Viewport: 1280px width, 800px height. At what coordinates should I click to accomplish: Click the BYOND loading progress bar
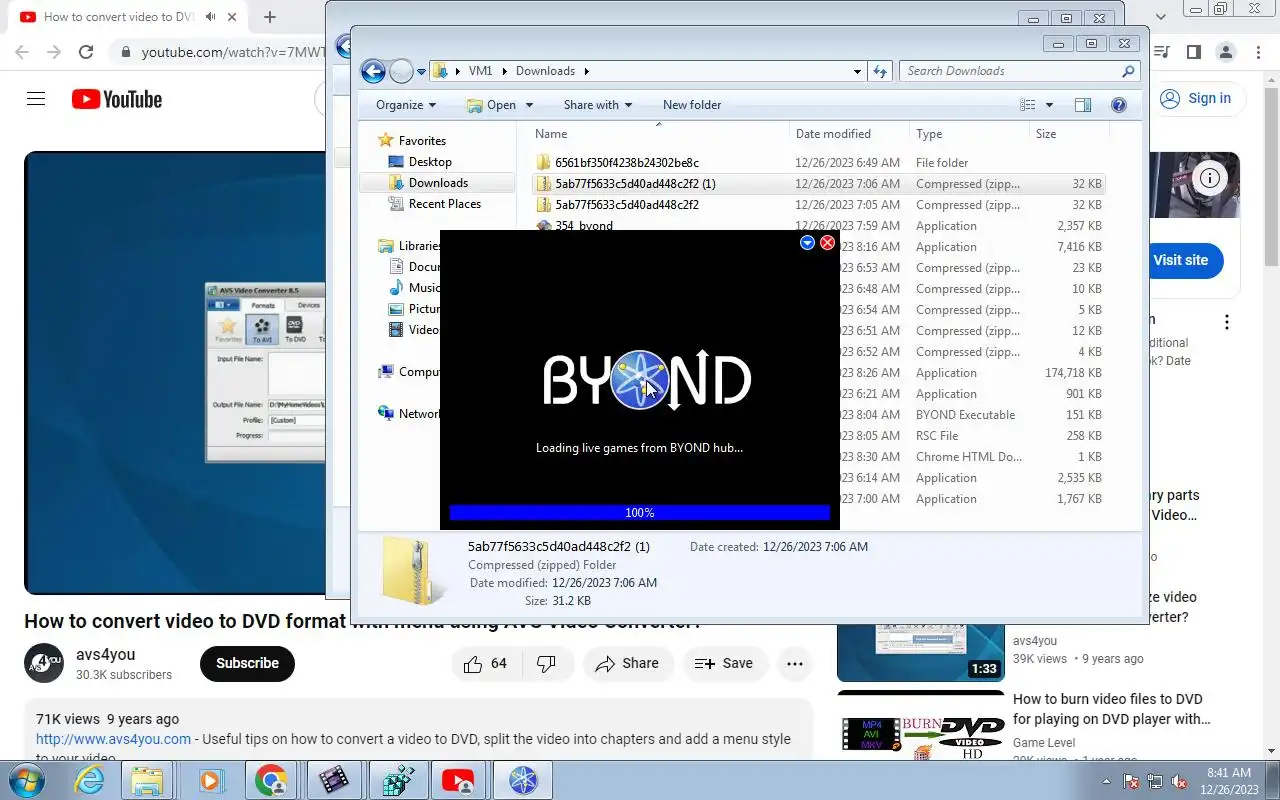[x=640, y=512]
